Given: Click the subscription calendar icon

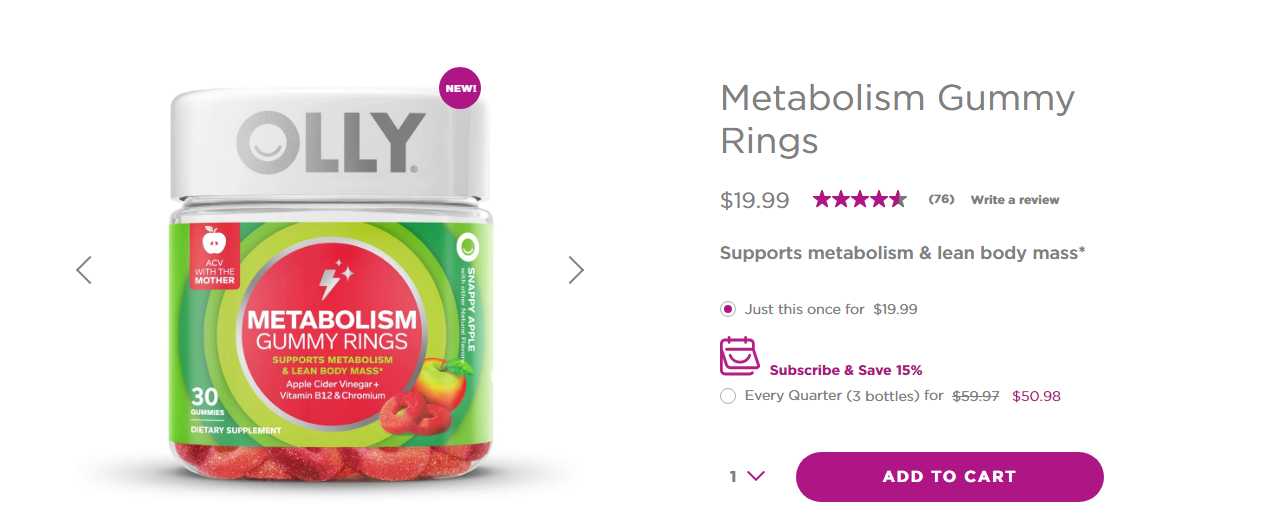Looking at the screenshot, I should click(x=740, y=356).
